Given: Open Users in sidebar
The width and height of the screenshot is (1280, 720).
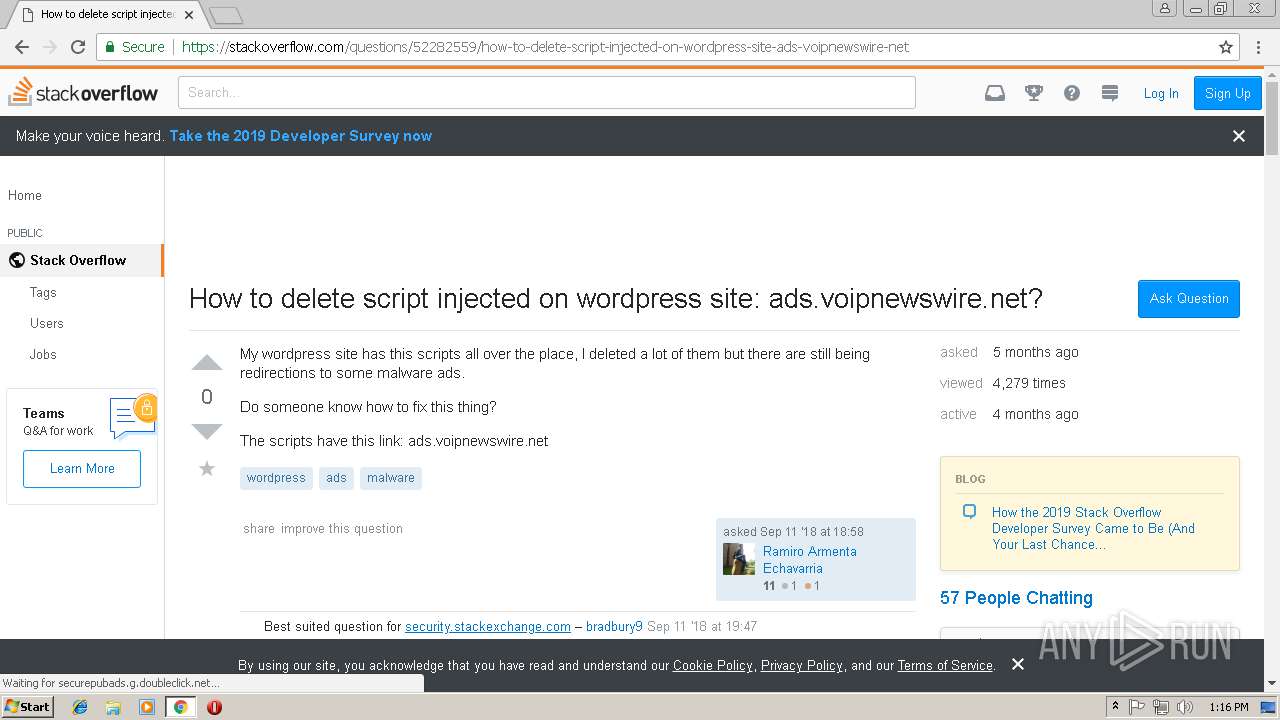Looking at the screenshot, I should pyautogui.click(x=46, y=323).
